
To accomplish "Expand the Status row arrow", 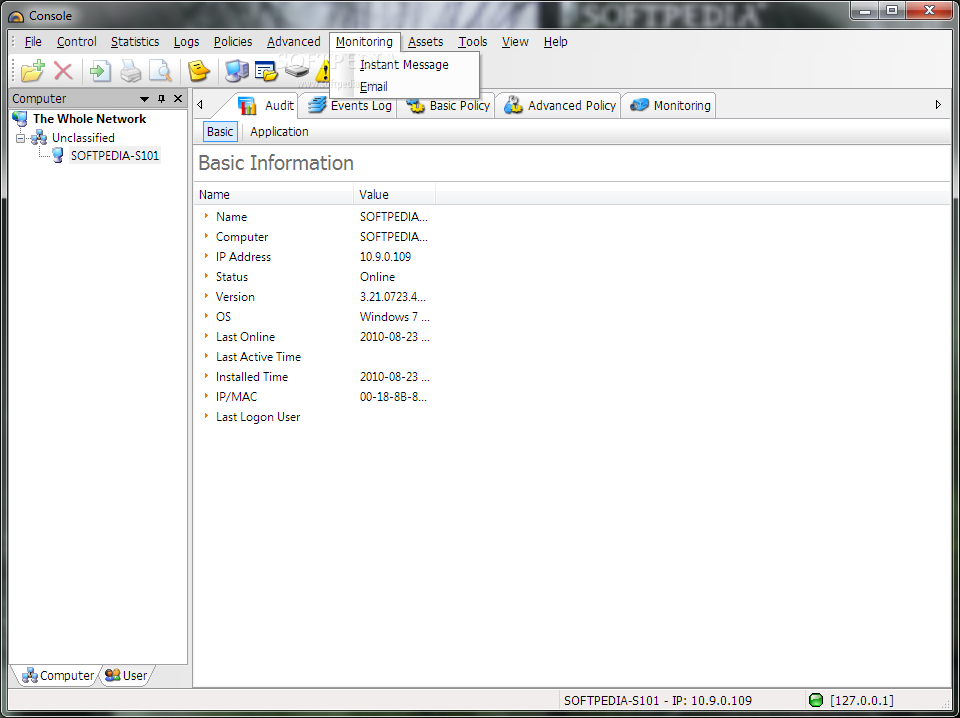I will pyautogui.click(x=207, y=276).
